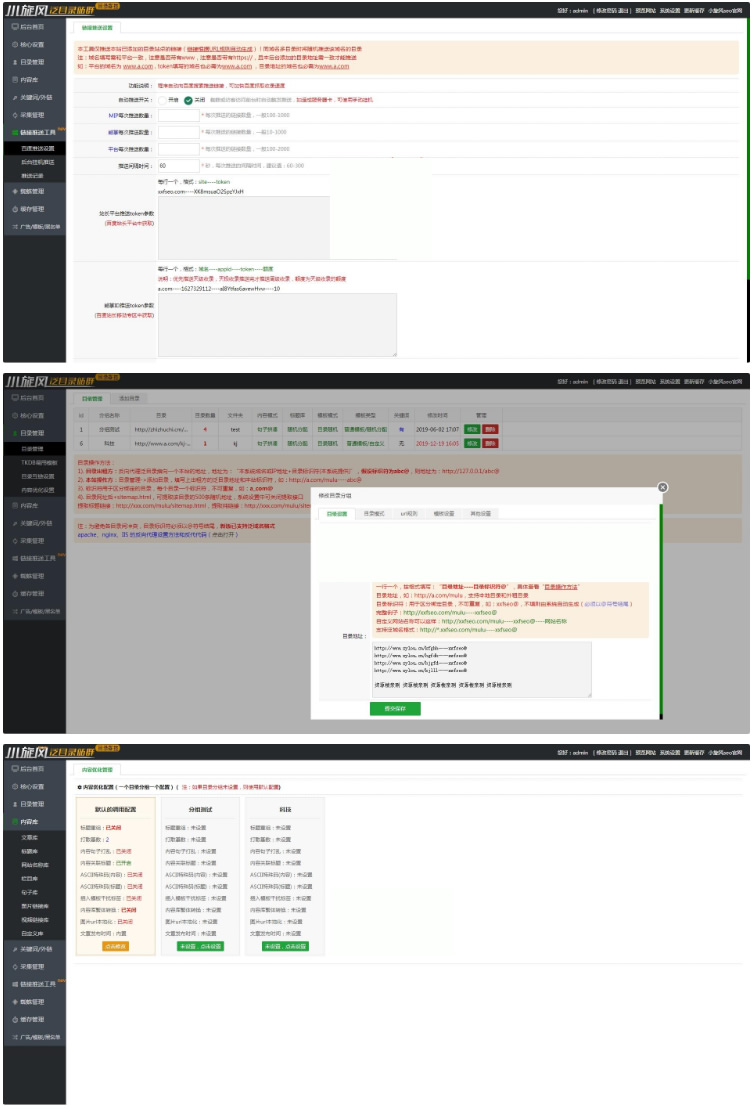Open 文章库 in the sidebar submenu
Screen dimensions: 753x1109
pyautogui.click(x=30, y=837)
